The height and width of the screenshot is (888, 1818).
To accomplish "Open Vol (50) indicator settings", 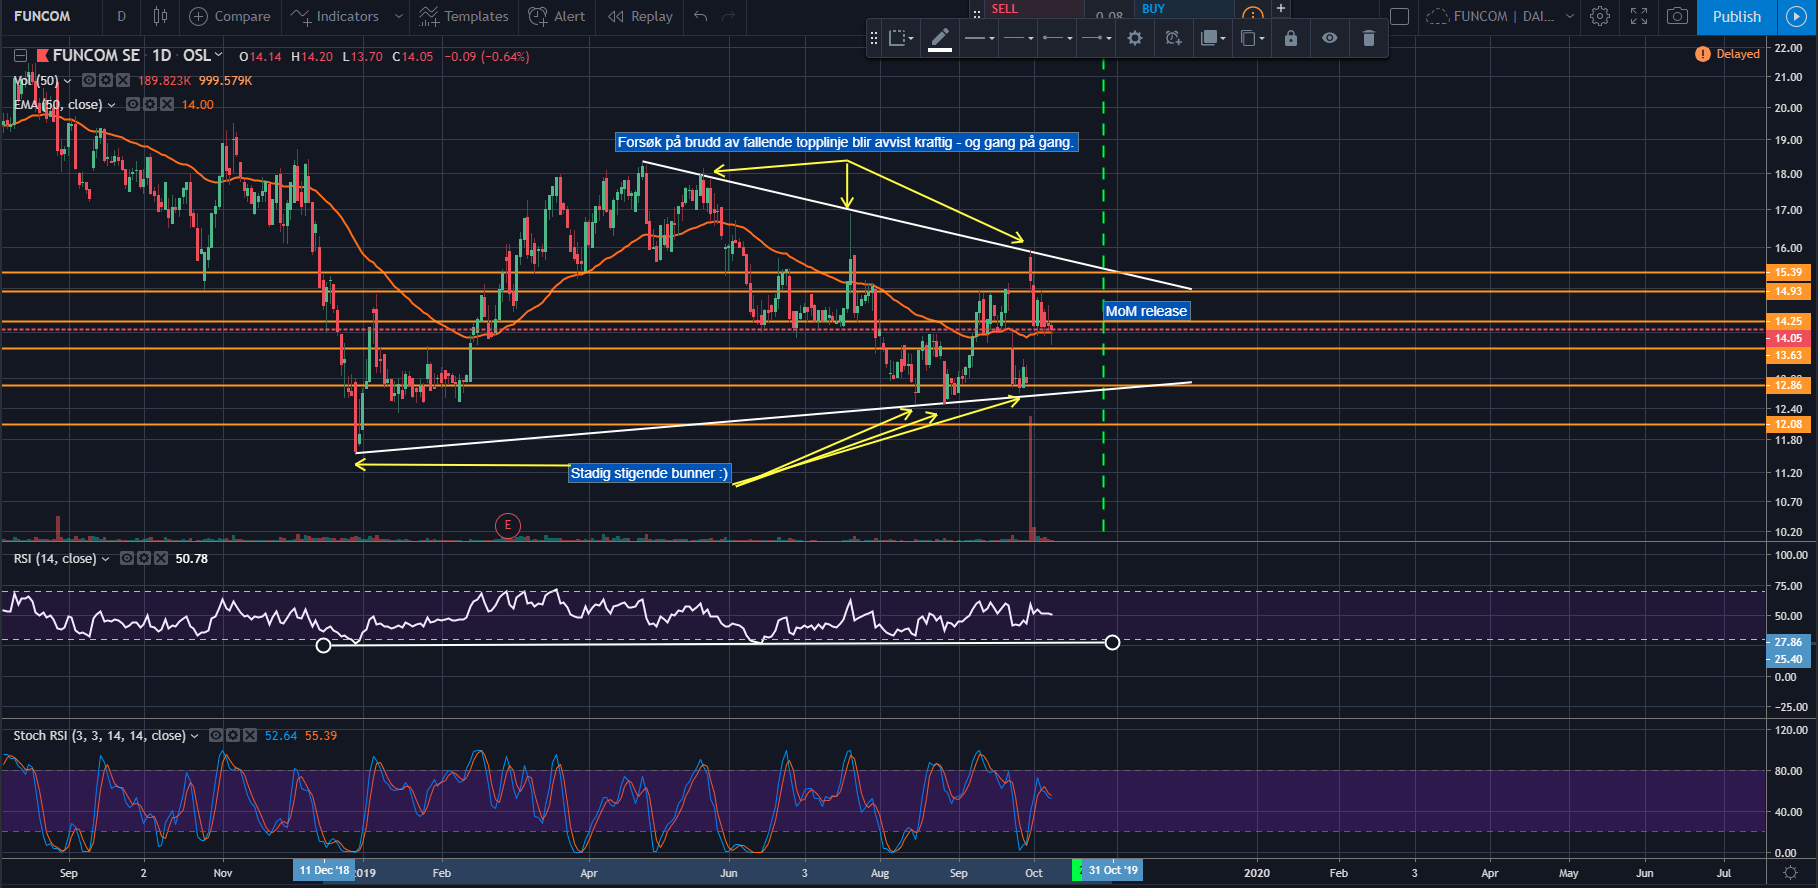I will coord(106,80).
